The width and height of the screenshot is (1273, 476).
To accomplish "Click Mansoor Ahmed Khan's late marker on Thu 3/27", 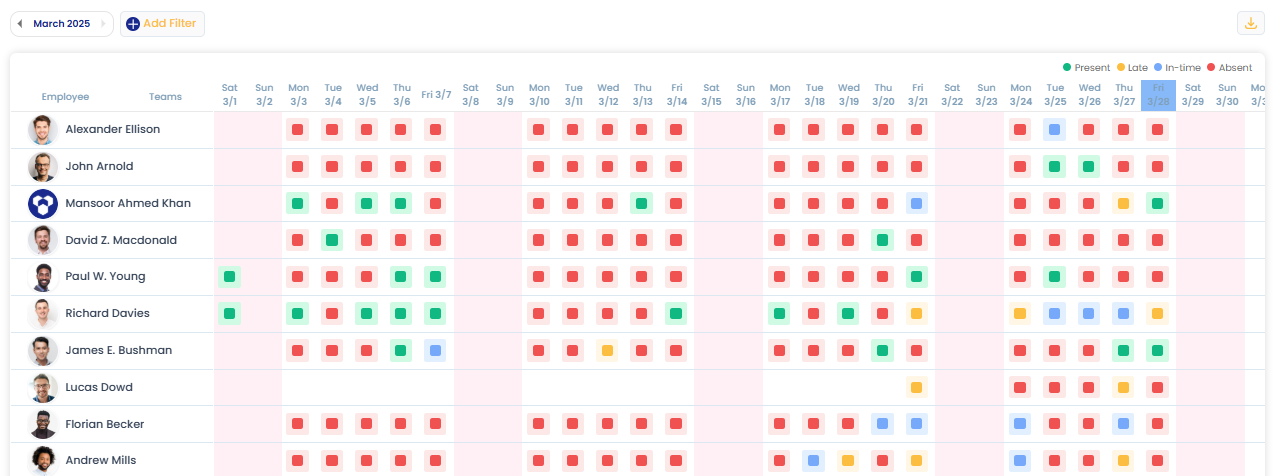I will [1123, 204].
